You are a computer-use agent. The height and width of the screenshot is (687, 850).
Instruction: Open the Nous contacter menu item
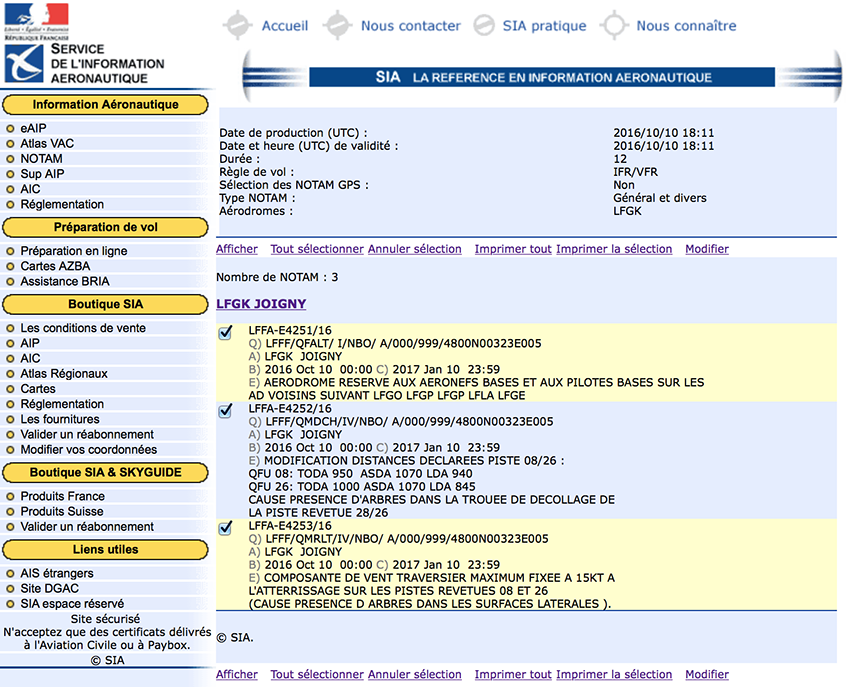(x=411, y=25)
